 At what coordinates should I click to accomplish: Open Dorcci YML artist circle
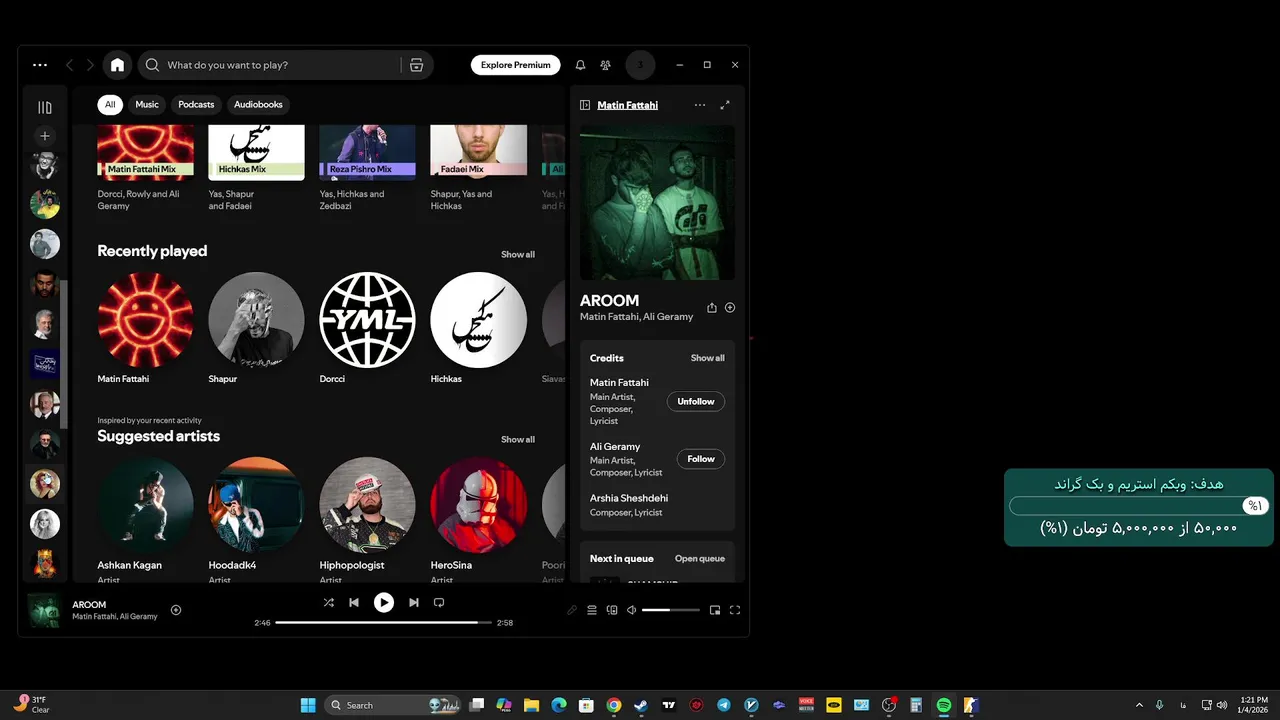point(367,320)
